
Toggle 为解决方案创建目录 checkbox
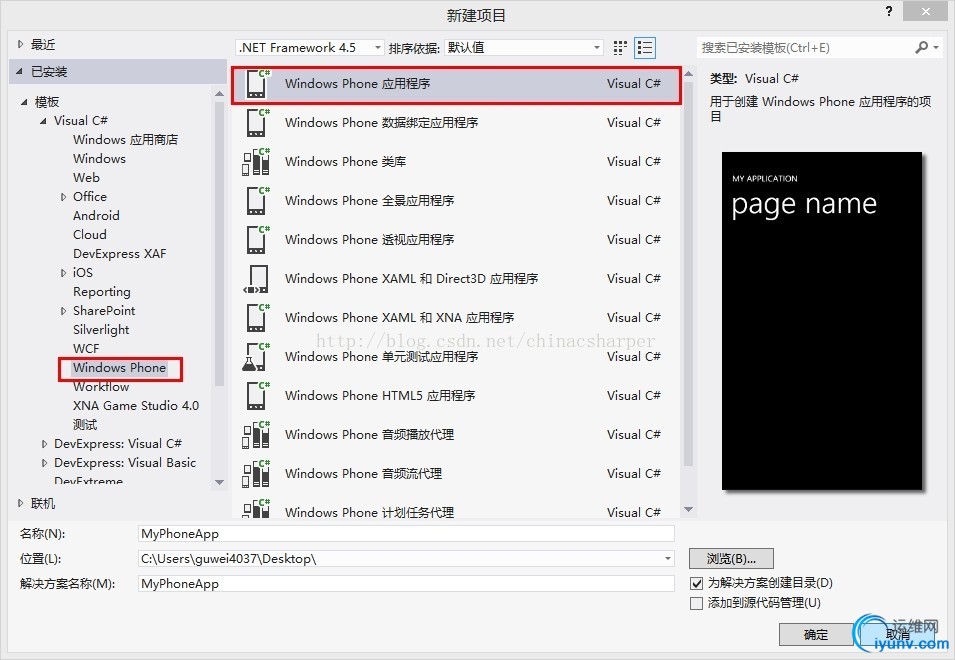pyautogui.click(x=696, y=583)
